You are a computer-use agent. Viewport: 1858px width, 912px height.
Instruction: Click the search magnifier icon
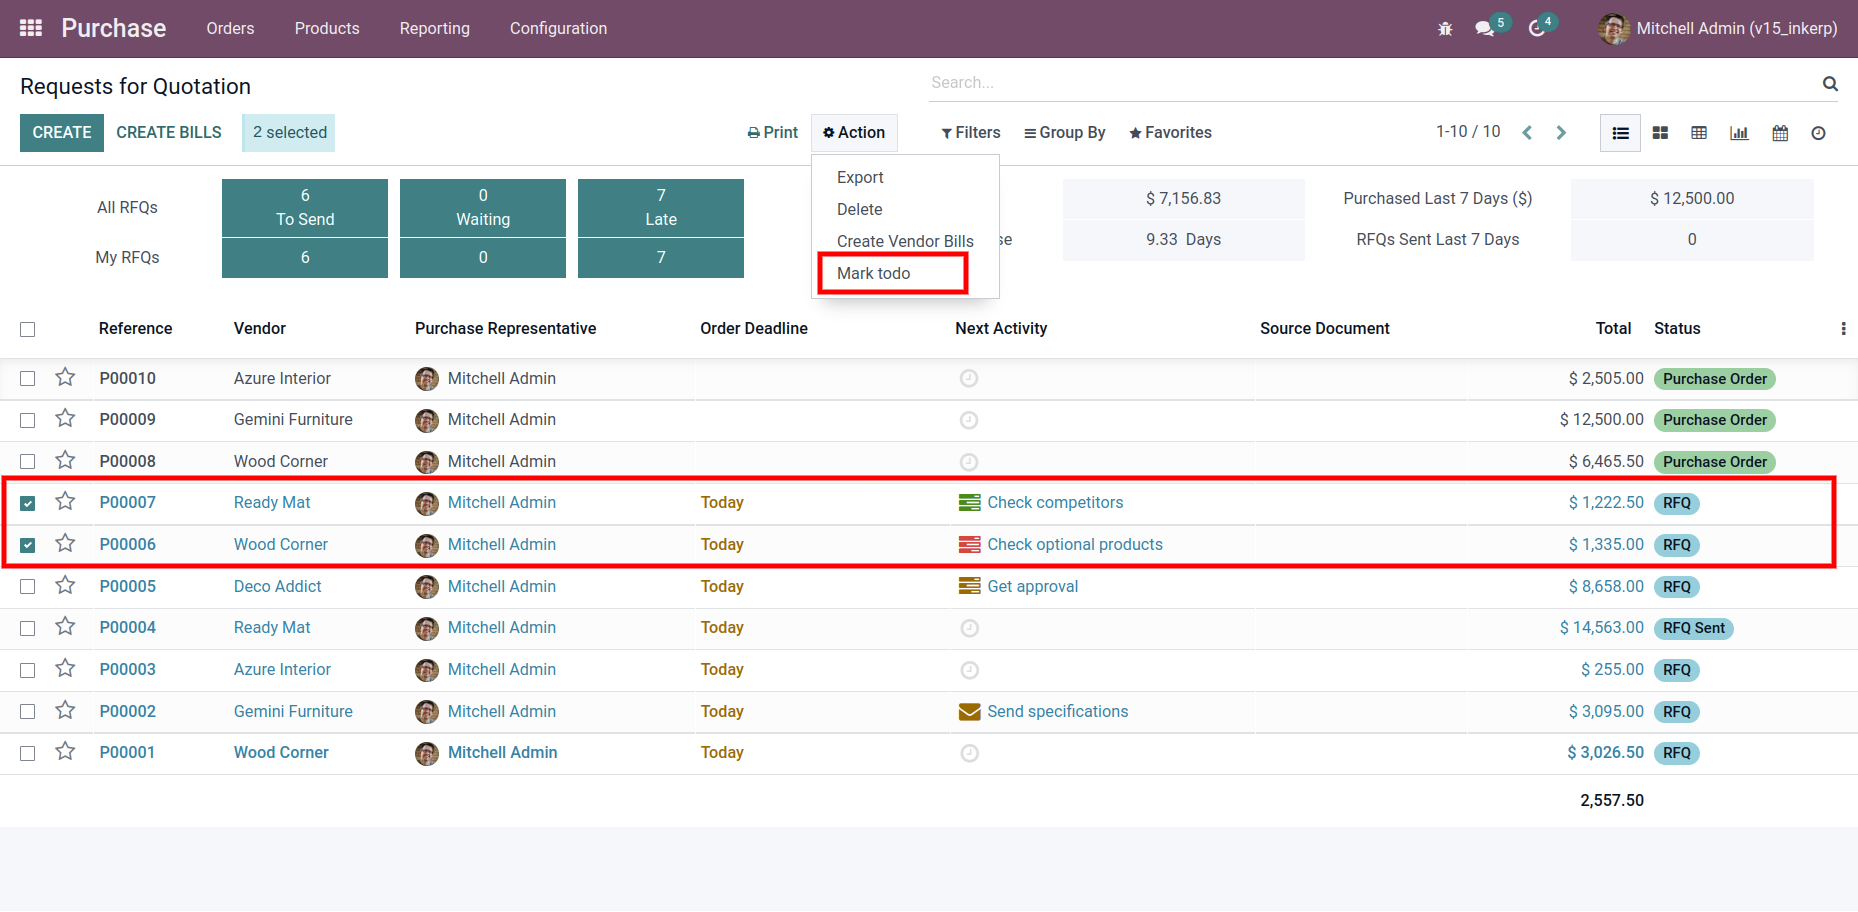(1830, 83)
